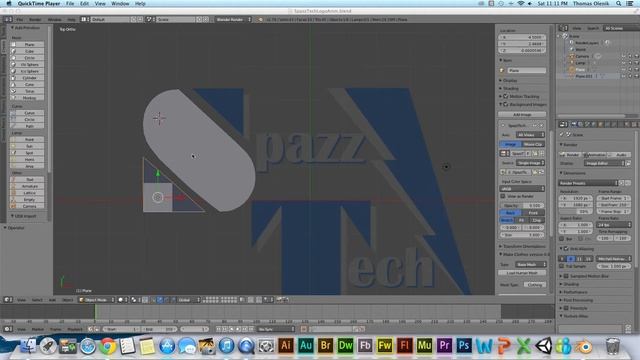
Task: Open the Render Presets dropdown
Action: tap(588, 183)
